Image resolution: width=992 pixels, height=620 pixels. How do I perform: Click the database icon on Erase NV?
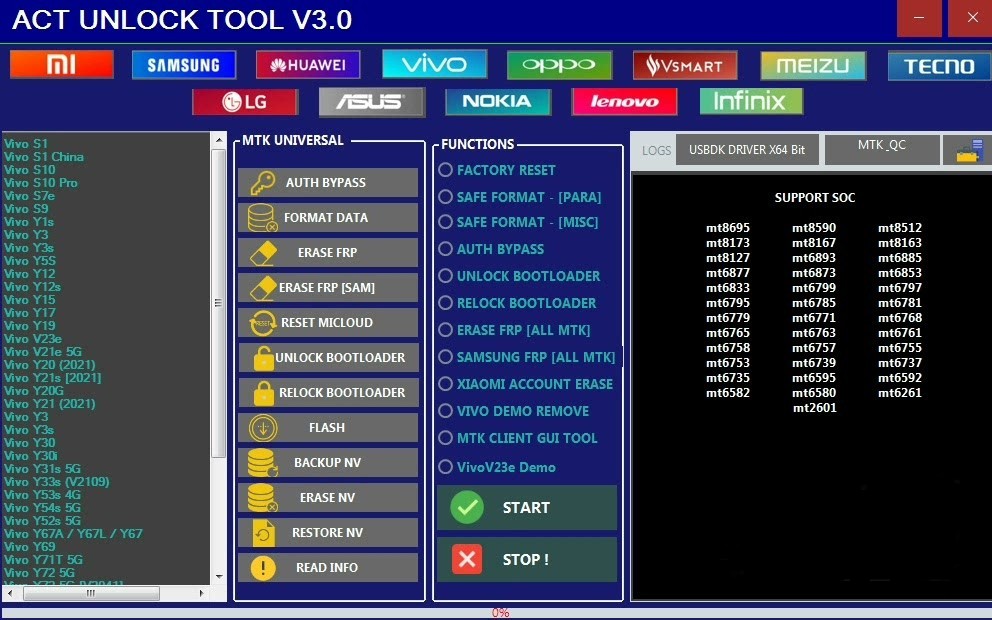point(263,498)
